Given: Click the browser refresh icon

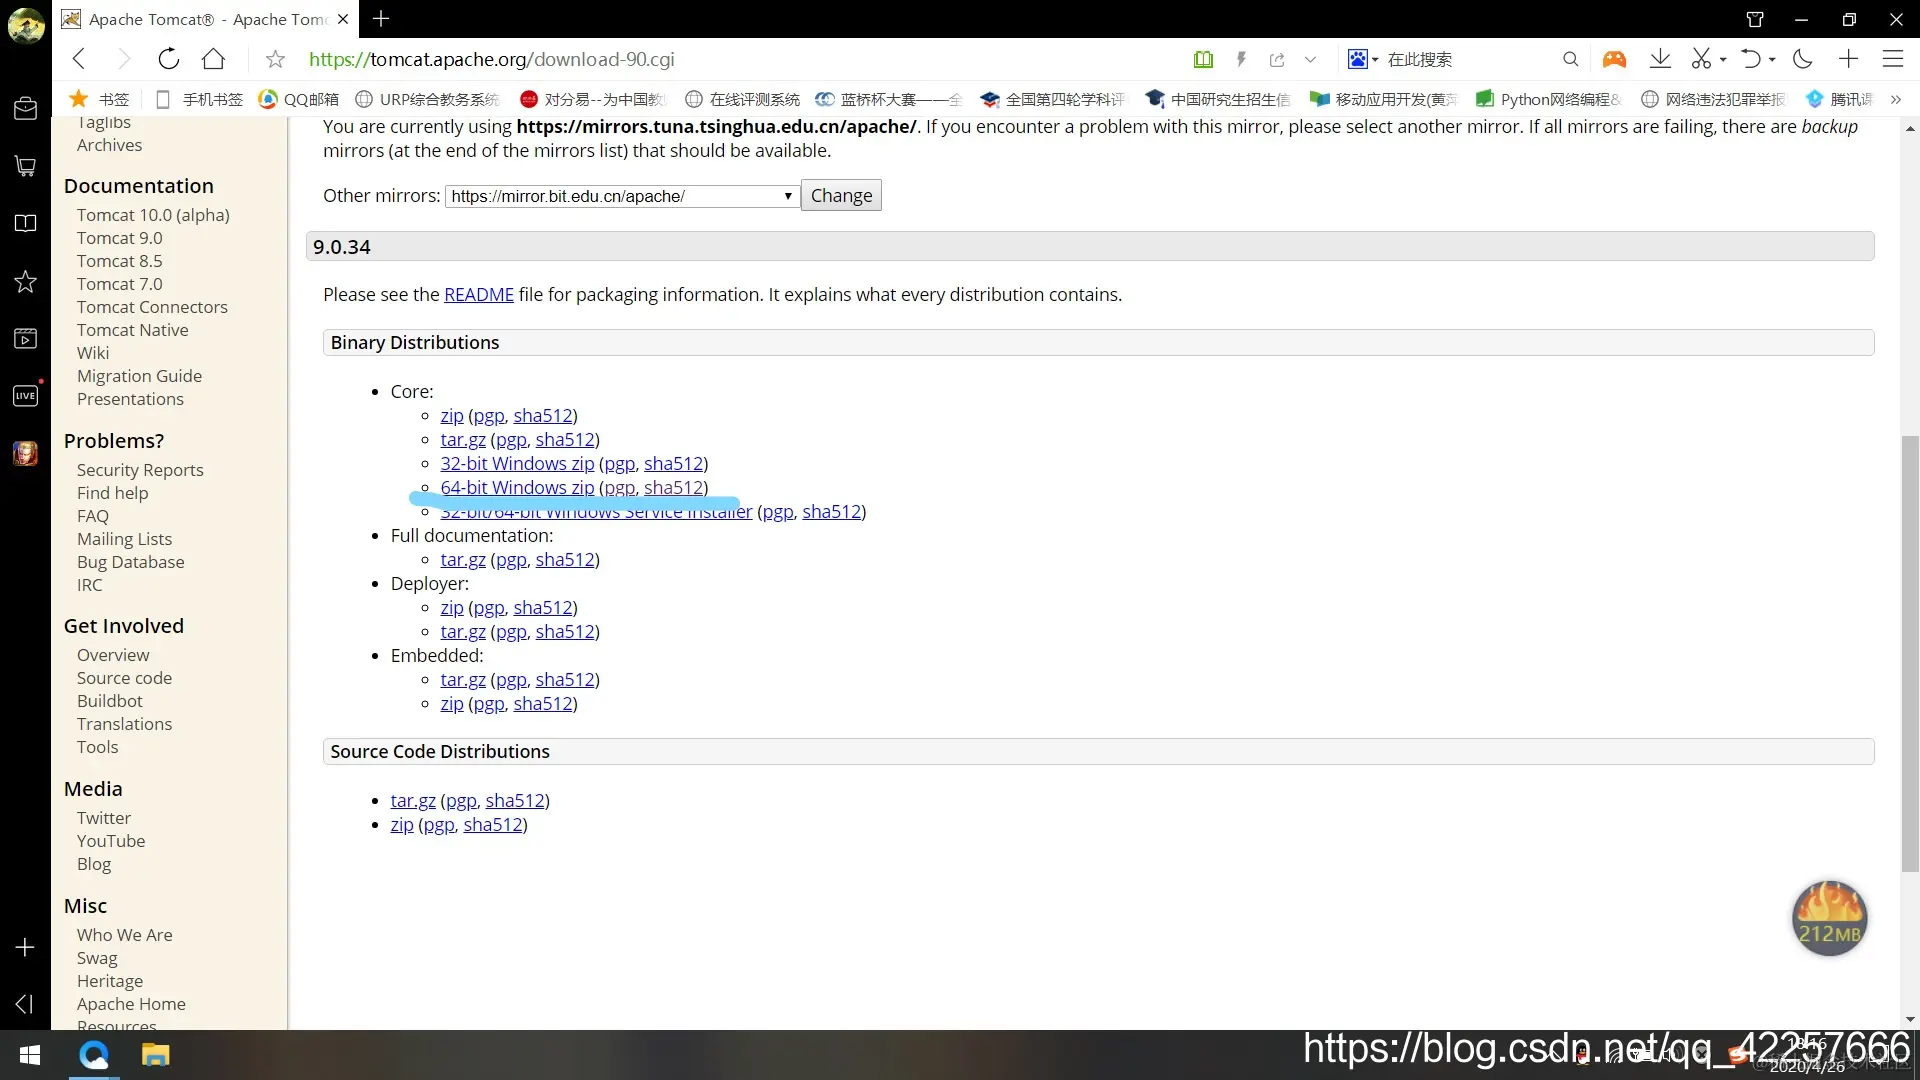Looking at the screenshot, I should pyautogui.click(x=168, y=59).
